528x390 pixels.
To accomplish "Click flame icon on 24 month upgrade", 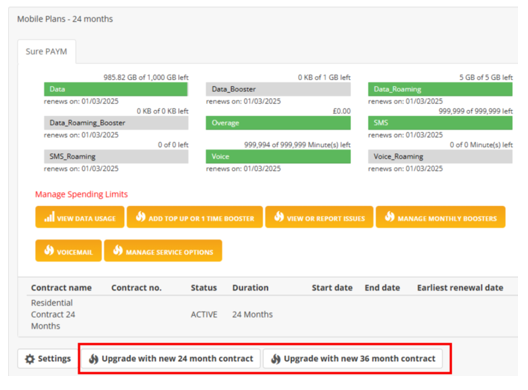I will pos(94,359).
